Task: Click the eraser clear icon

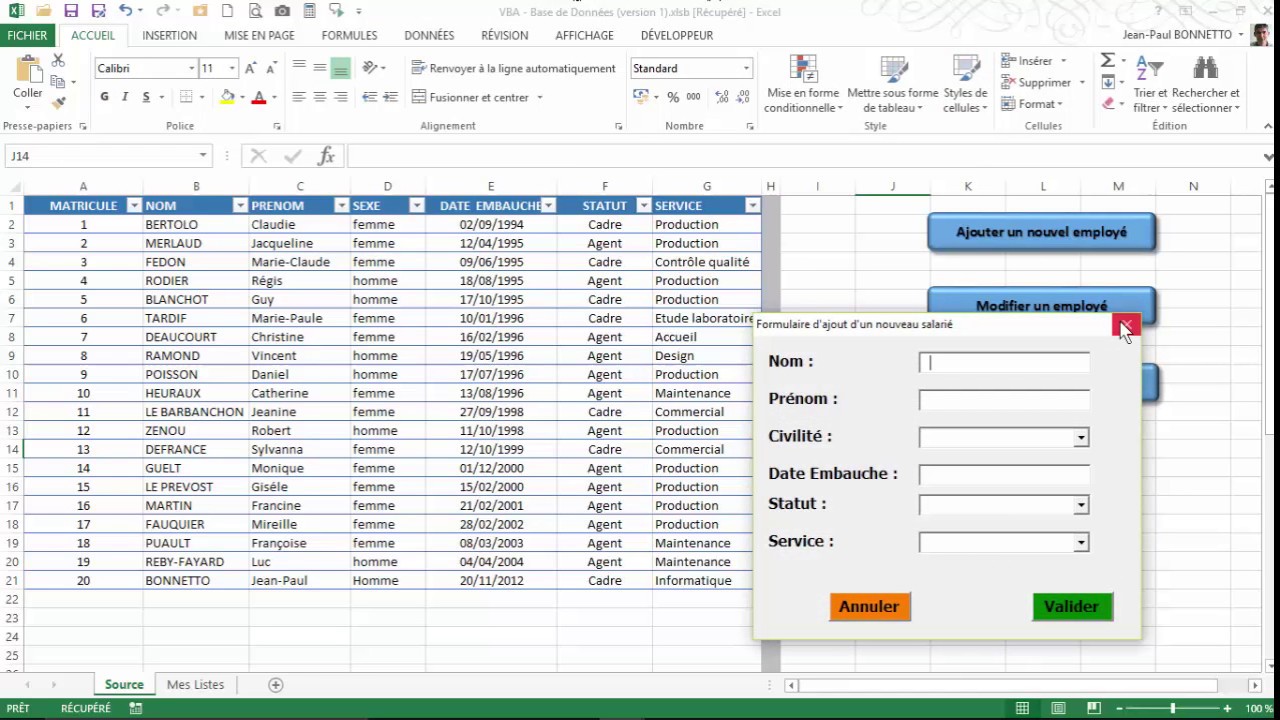Action: coord(1108,103)
